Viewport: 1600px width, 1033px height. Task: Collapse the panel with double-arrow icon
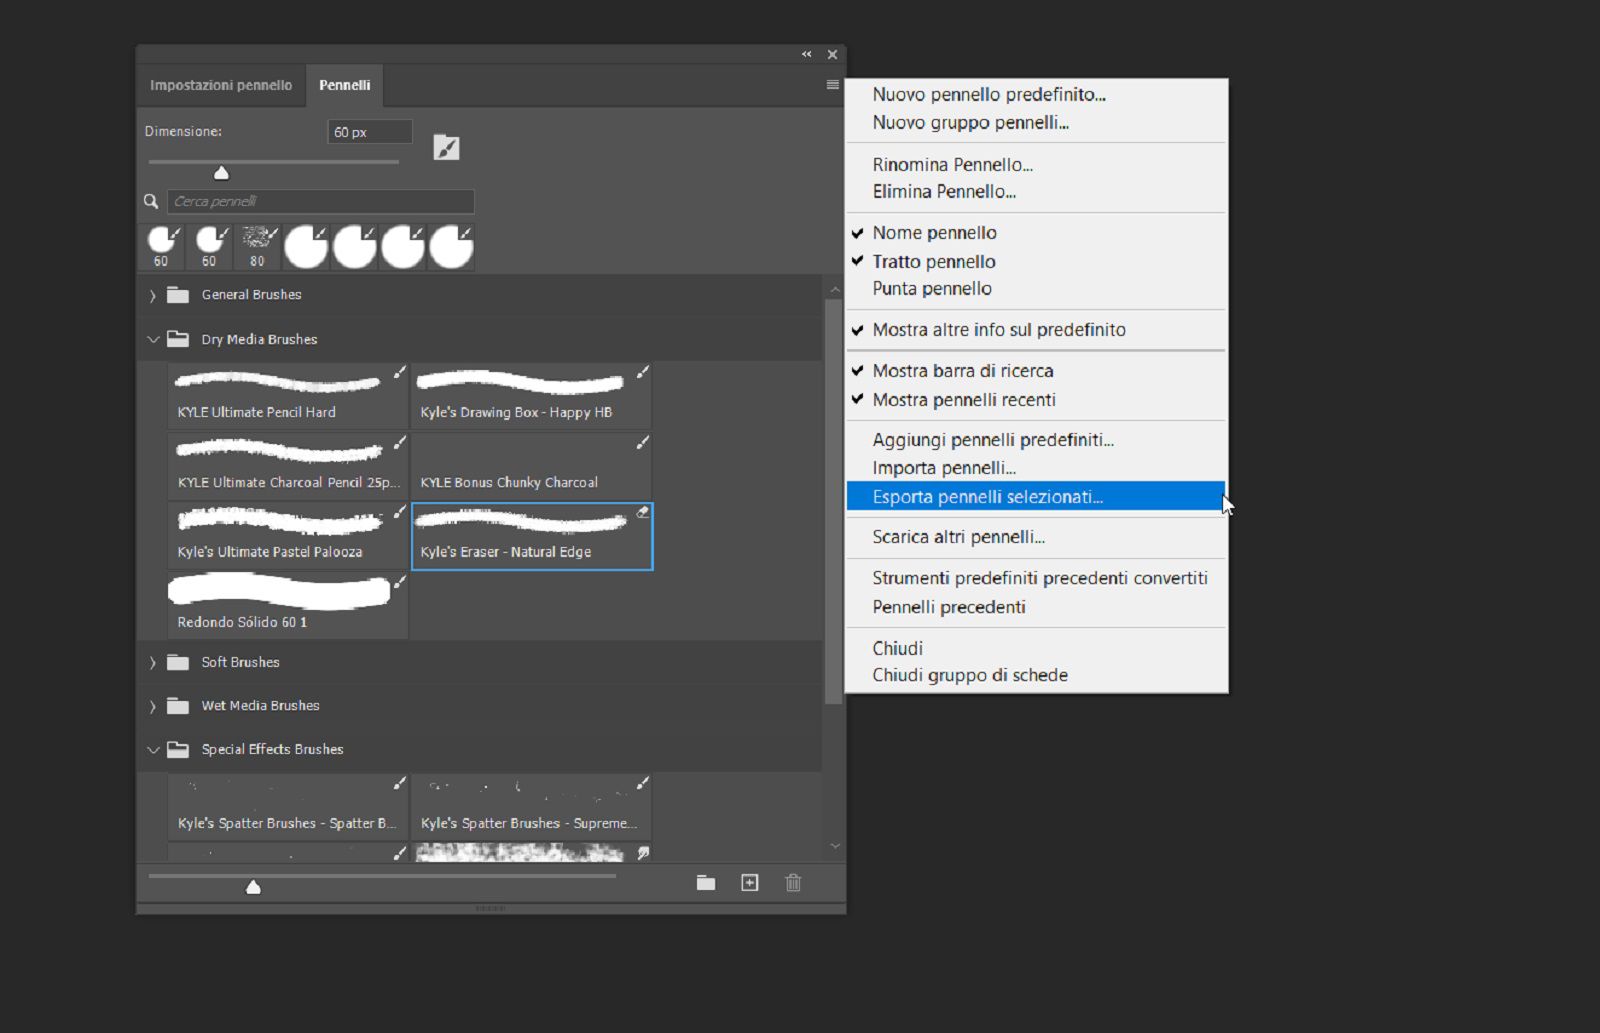click(806, 54)
